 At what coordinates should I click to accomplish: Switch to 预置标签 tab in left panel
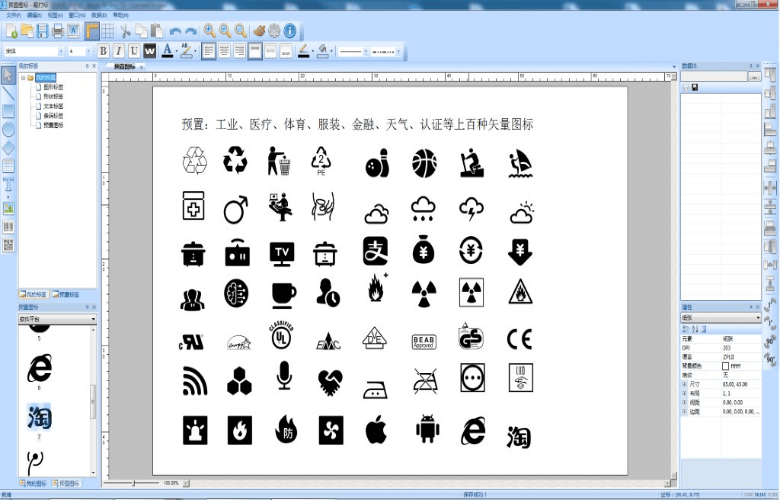pos(66,295)
